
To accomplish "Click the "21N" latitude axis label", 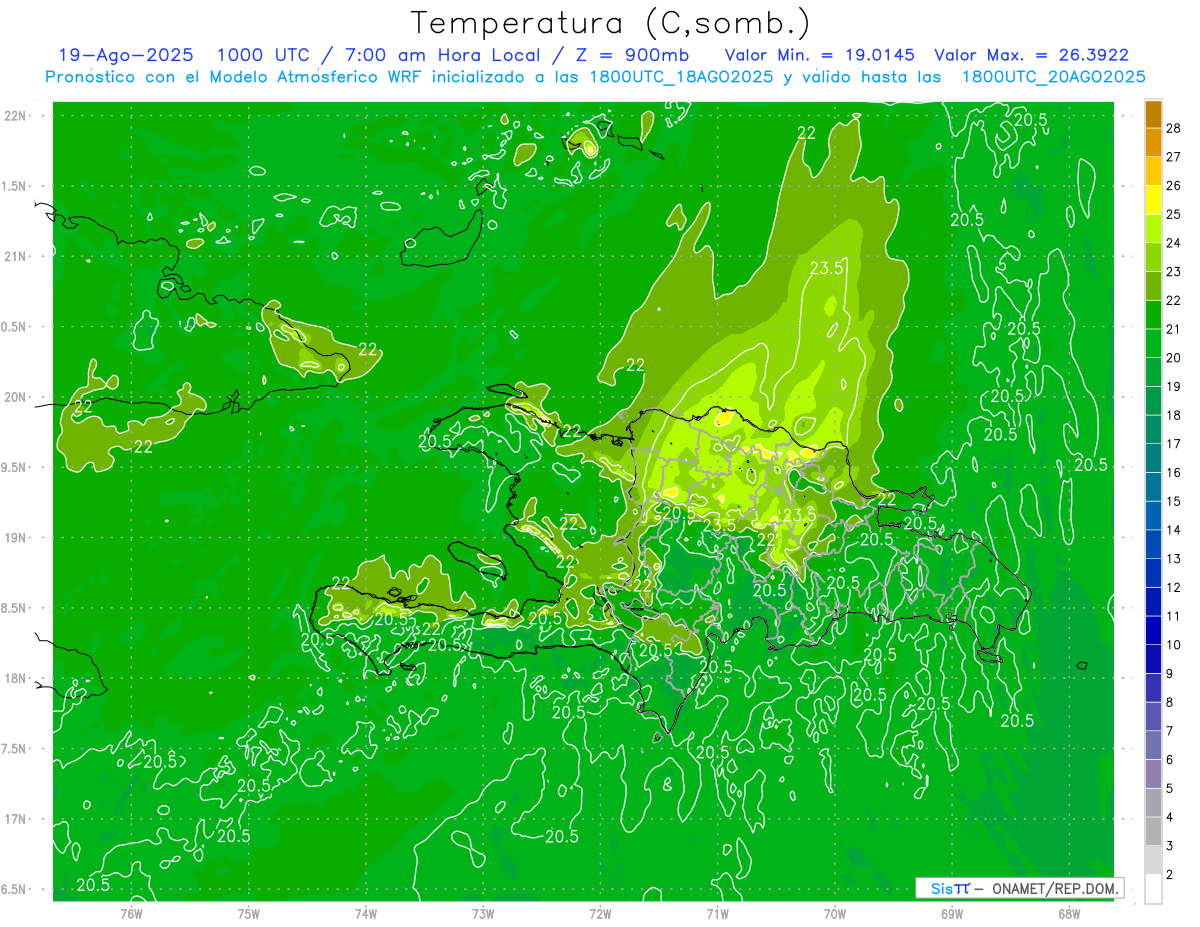I will 15,256.
